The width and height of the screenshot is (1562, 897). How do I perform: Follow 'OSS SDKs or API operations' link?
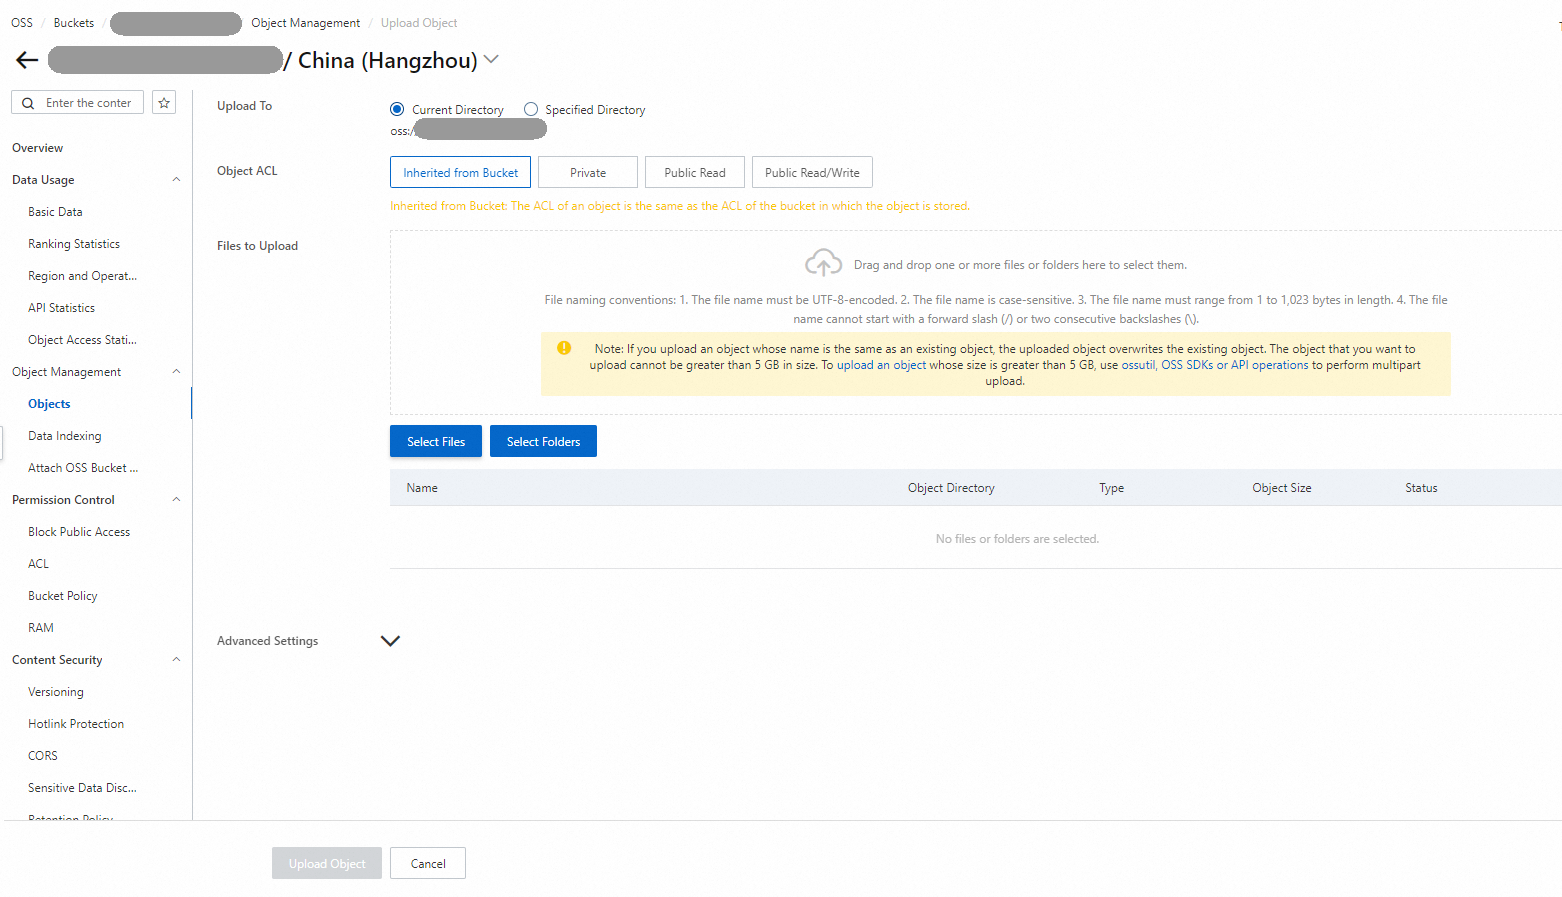[x=1235, y=365]
